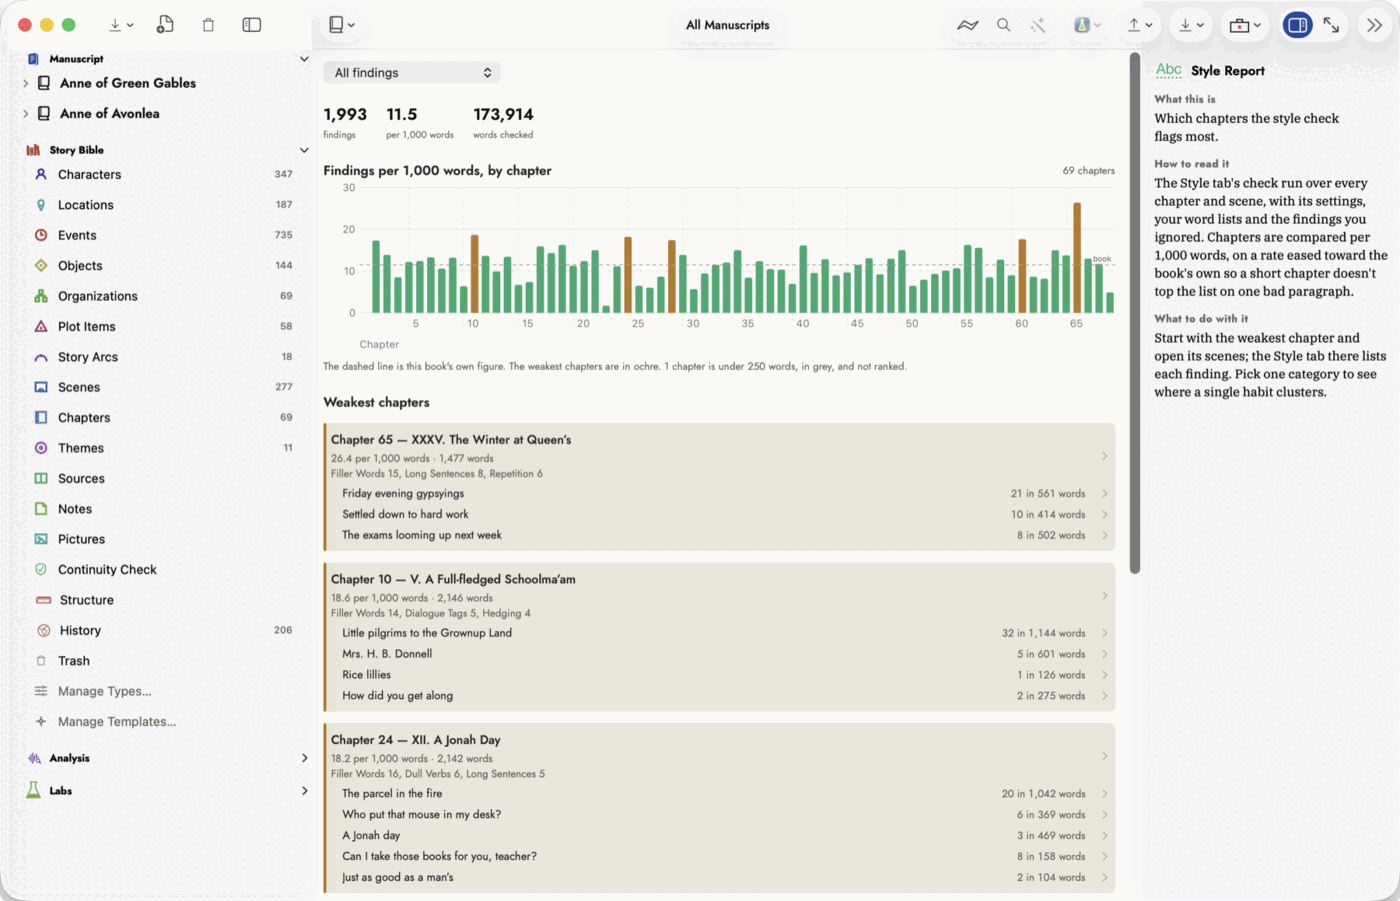This screenshot has width=1400, height=901.
Task: Select Characters in the Story Bible
Action: coord(89,174)
